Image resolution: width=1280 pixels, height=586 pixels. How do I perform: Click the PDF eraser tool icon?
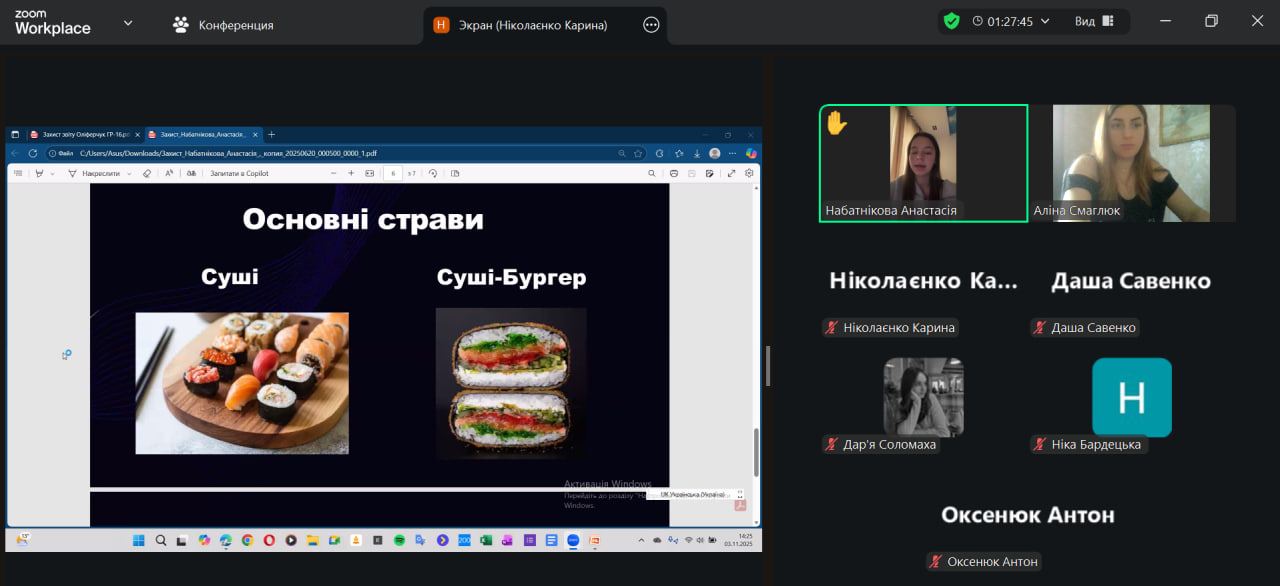click(146, 173)
